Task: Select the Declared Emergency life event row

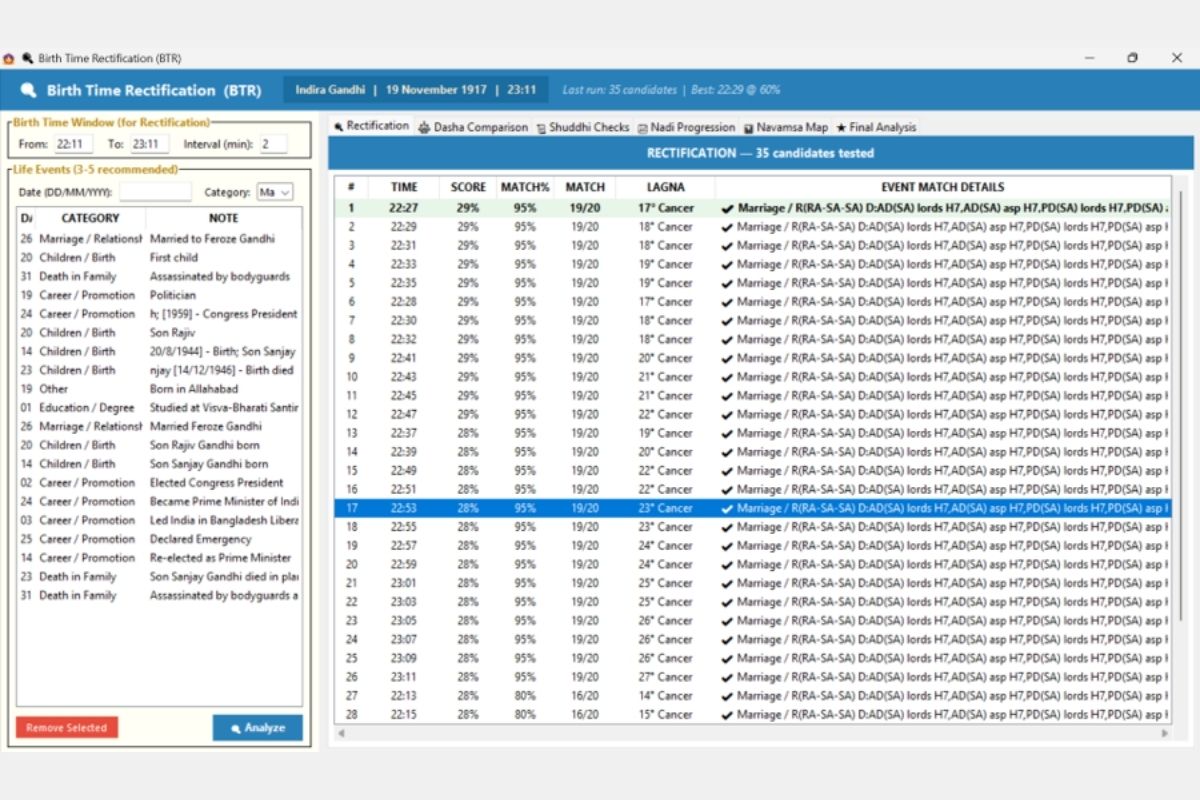Action: point(159,539)
